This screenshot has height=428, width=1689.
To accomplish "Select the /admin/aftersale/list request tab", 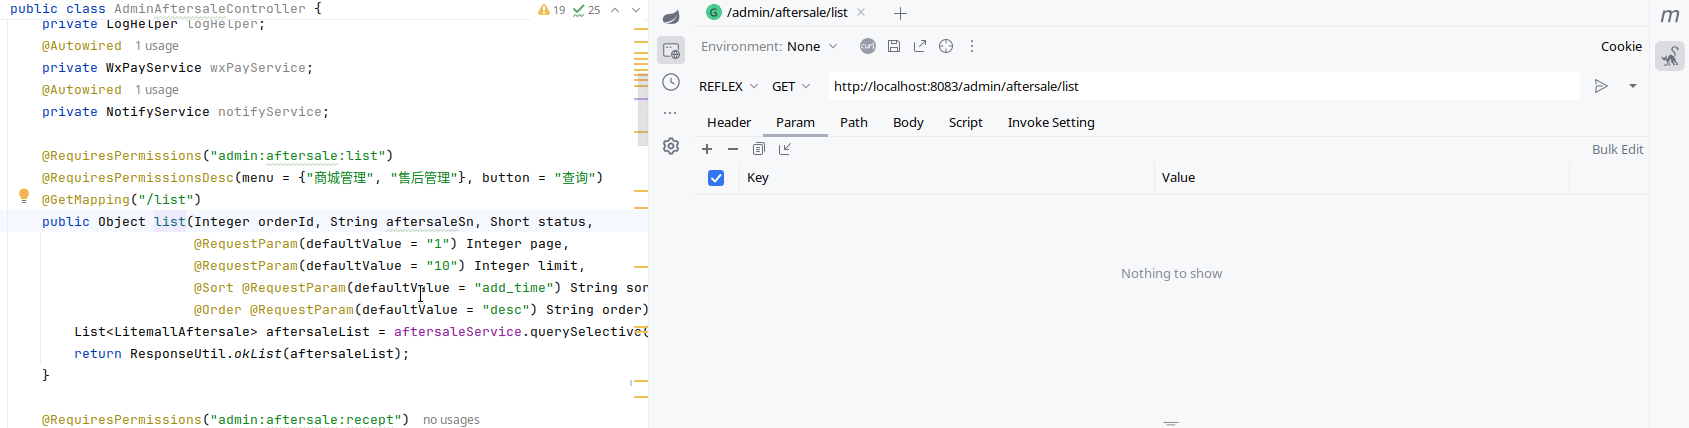I will (787, 13).
